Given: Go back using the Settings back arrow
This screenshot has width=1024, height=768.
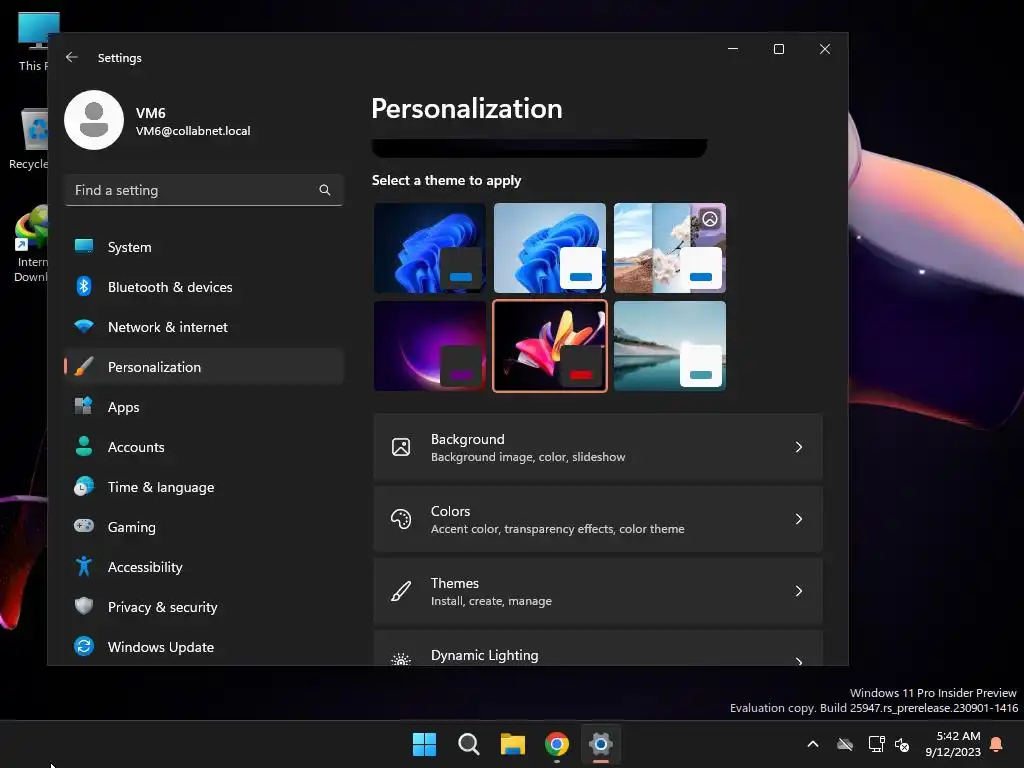Looking at the screenshot, I should pyautogui.click(x=72, y=57).
